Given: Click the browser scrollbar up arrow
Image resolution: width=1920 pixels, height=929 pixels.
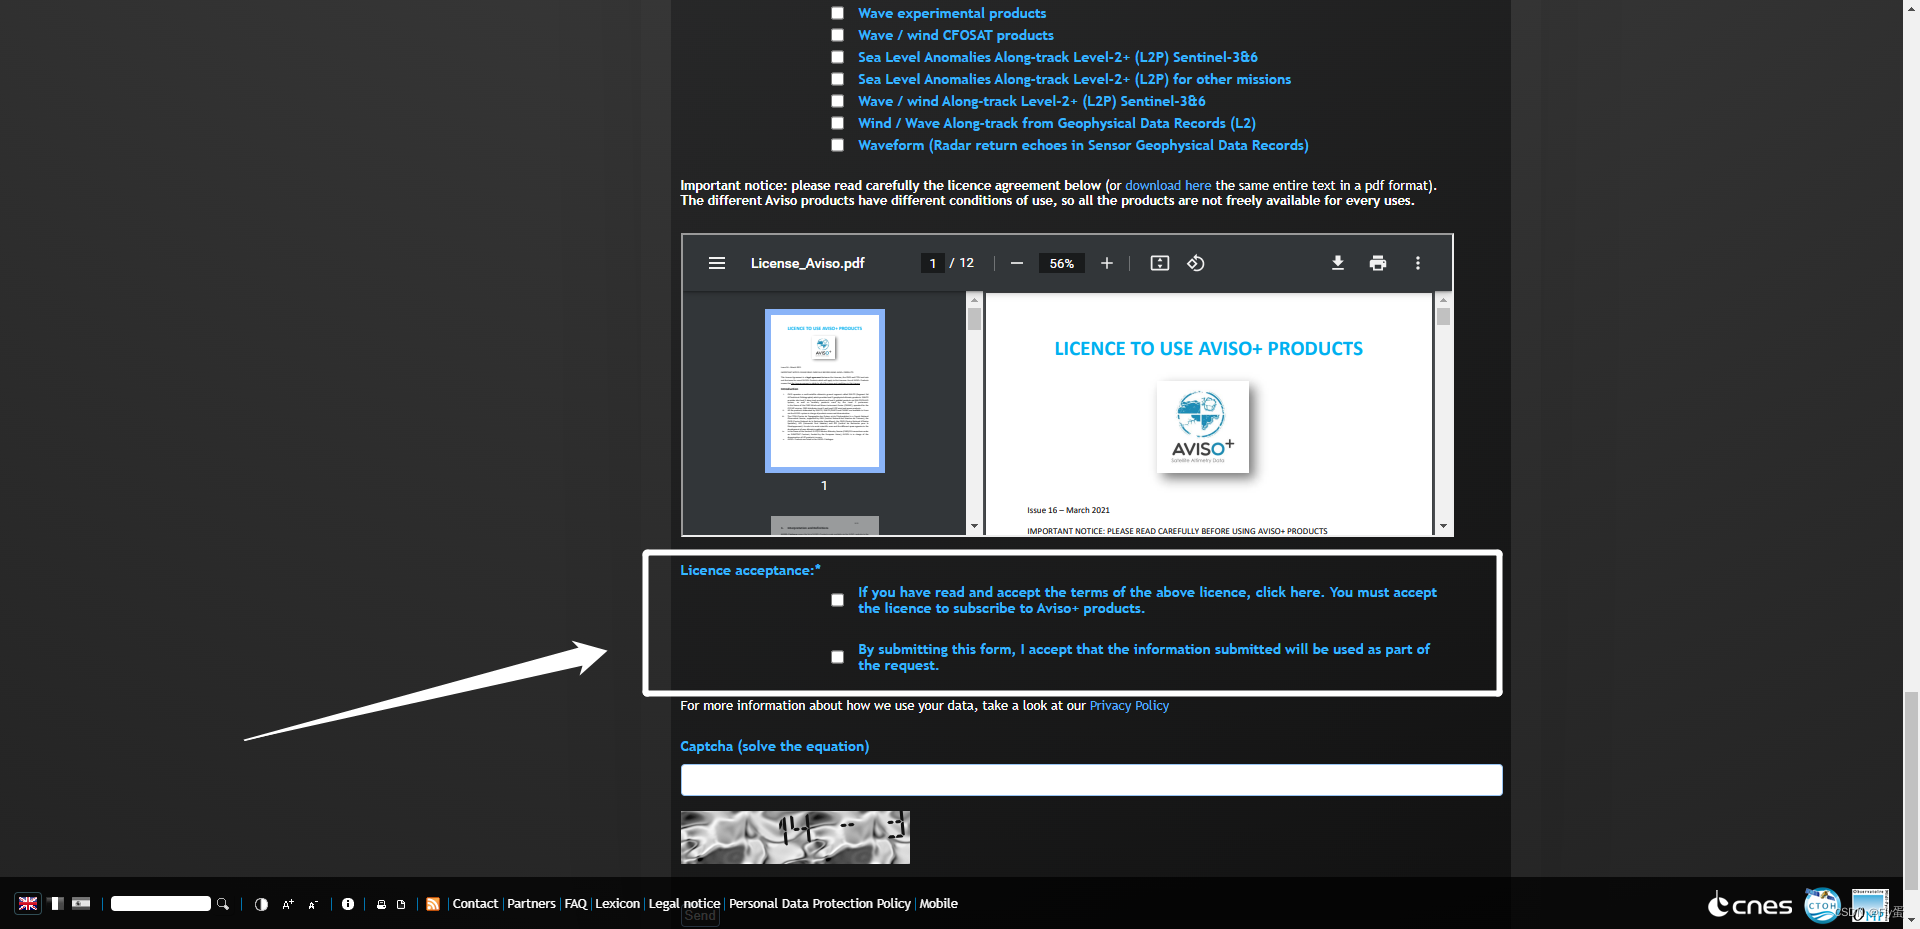Looking at the screenshot, I should [1911, 7].
